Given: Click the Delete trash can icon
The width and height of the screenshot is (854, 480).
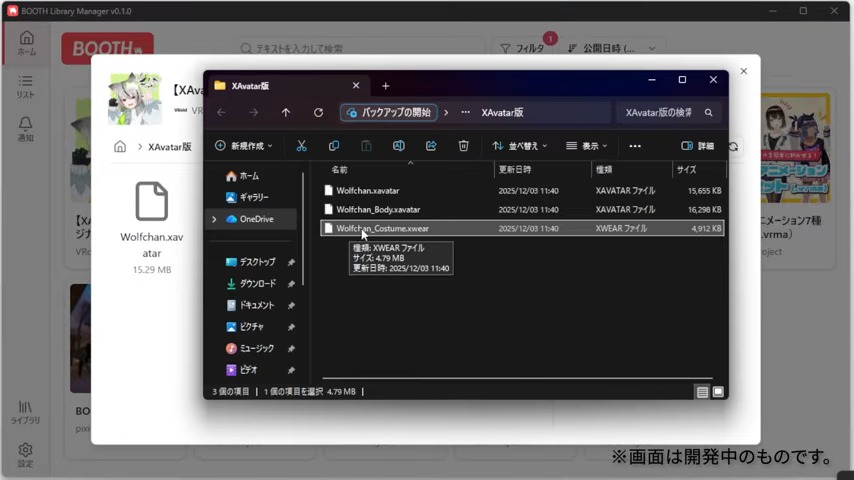Looking at the screenshot, I should (x=463, y=146).
